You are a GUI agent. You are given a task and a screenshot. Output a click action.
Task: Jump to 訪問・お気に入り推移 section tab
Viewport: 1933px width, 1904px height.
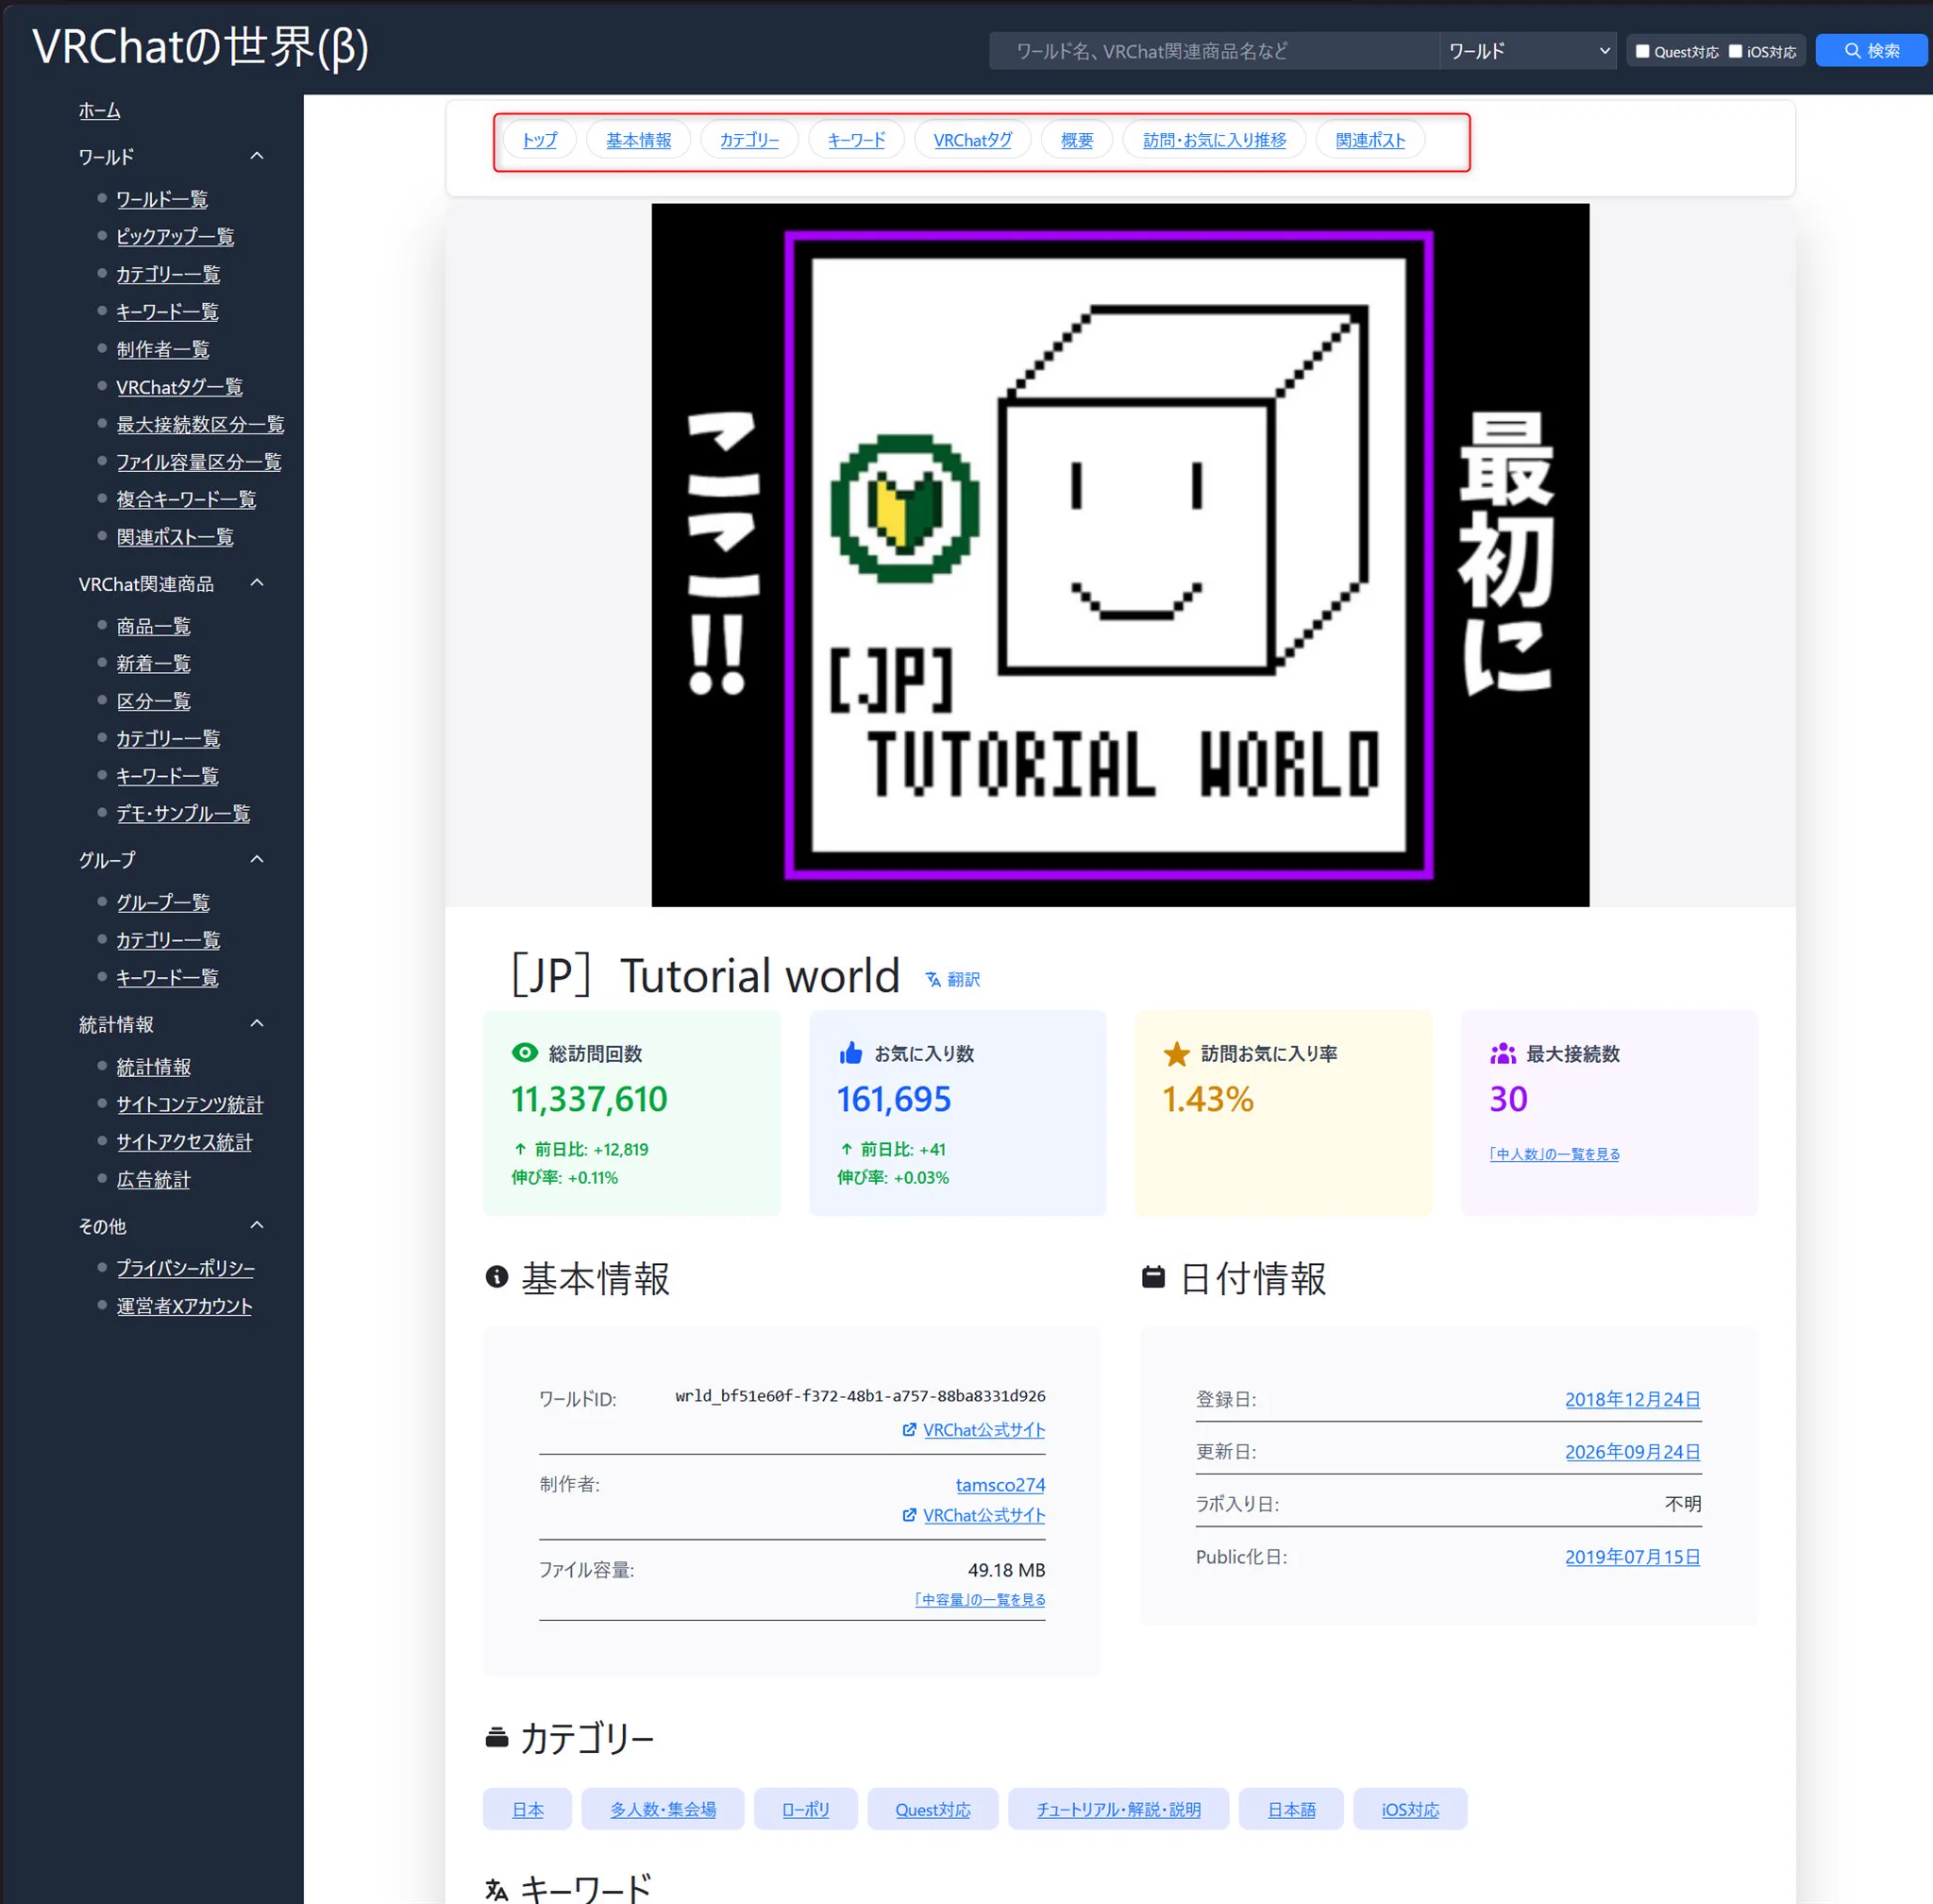pyautogui.click(x=1214, y=140)
